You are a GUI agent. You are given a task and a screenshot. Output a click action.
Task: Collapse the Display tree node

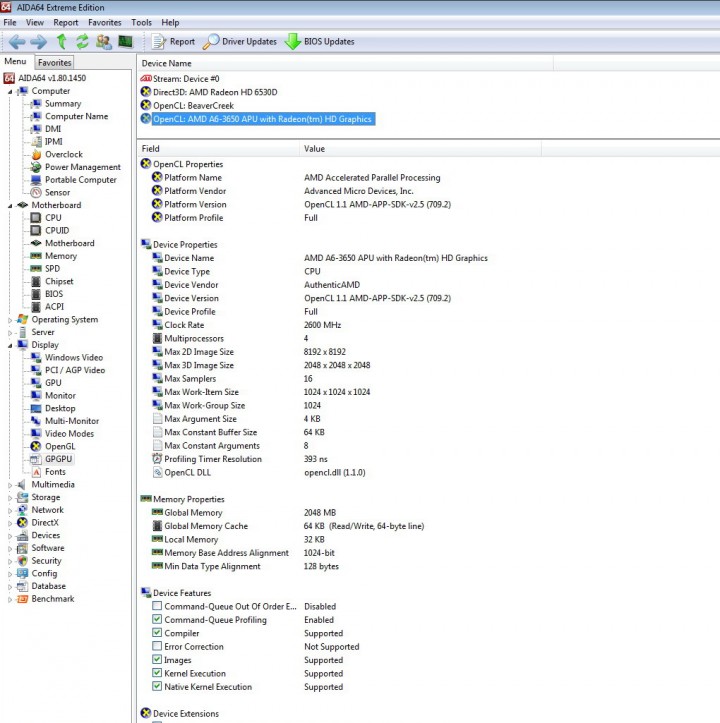10,345
